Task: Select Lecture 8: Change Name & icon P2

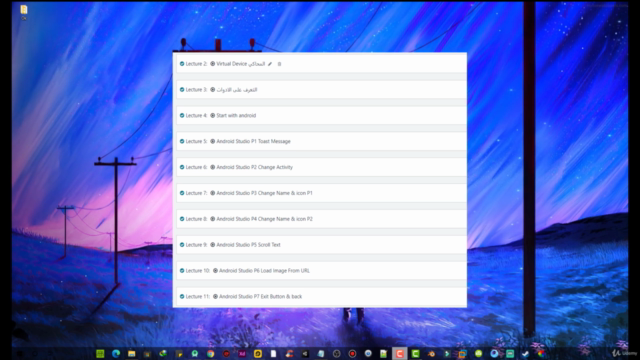Action: coord(322,219)
